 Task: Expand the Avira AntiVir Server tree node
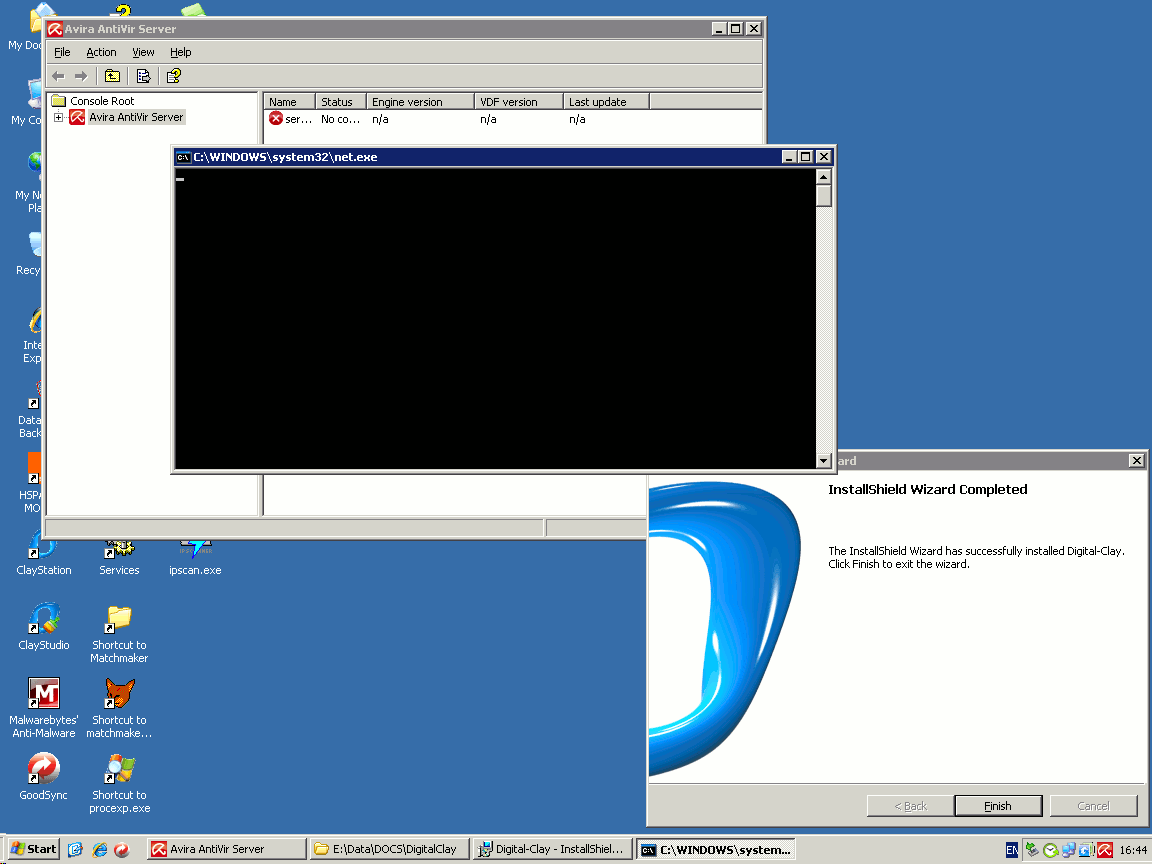coord(58,117)
